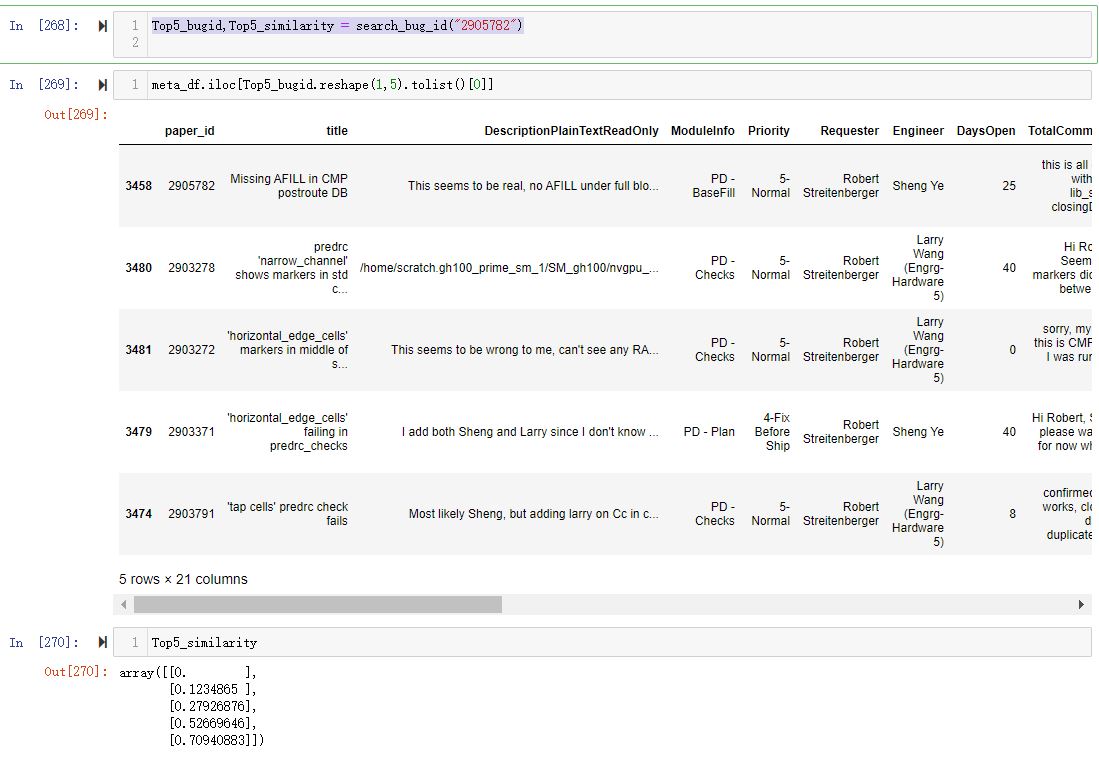Click the DaysOpen column header

[x=985, y=131]
